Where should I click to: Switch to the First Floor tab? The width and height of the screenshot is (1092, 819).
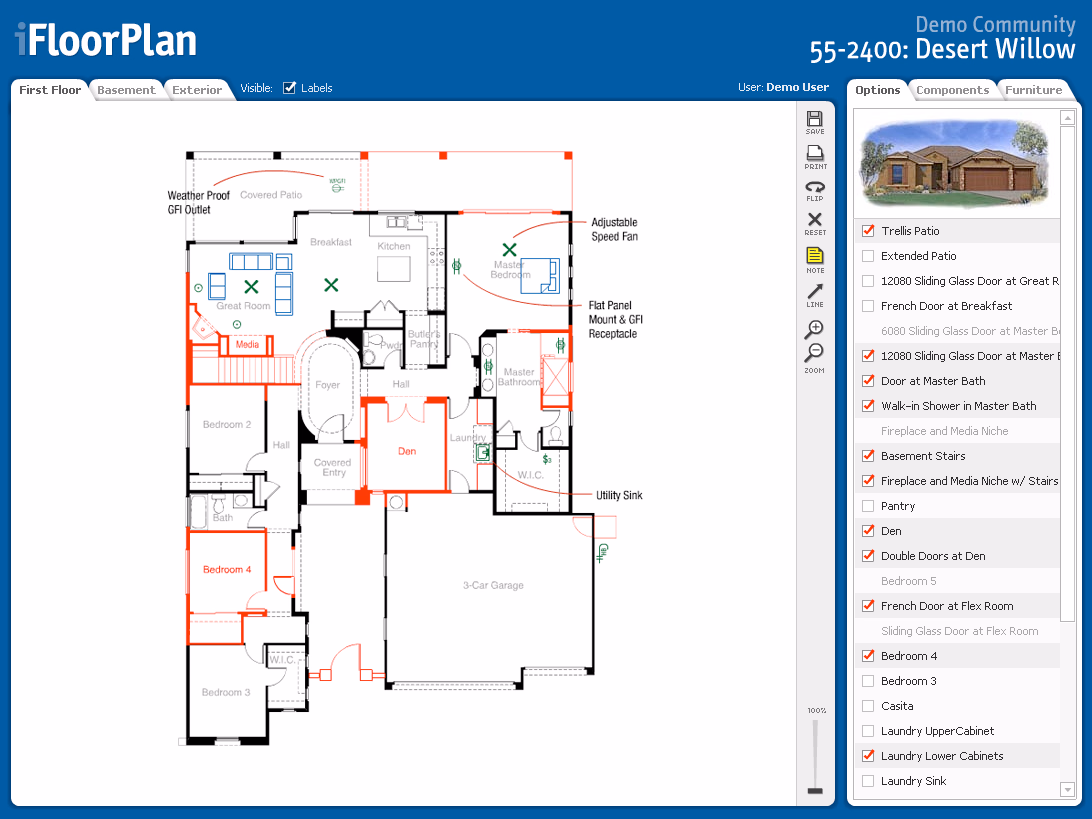(50, 90)
